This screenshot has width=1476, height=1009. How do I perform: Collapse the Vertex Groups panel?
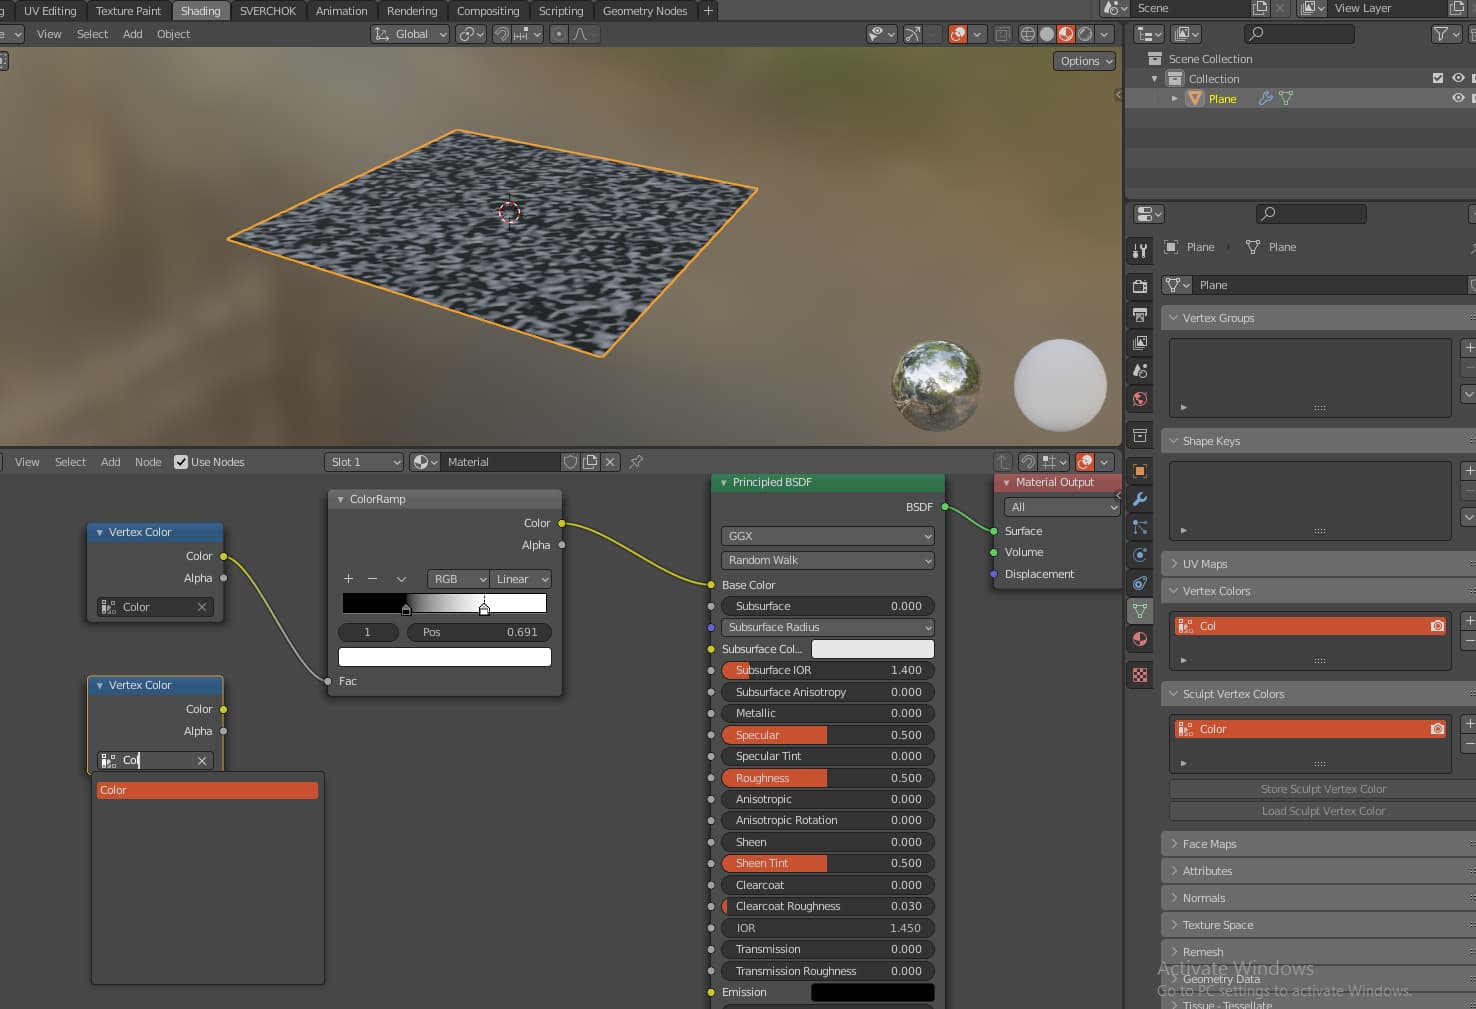pos(1174,318)
